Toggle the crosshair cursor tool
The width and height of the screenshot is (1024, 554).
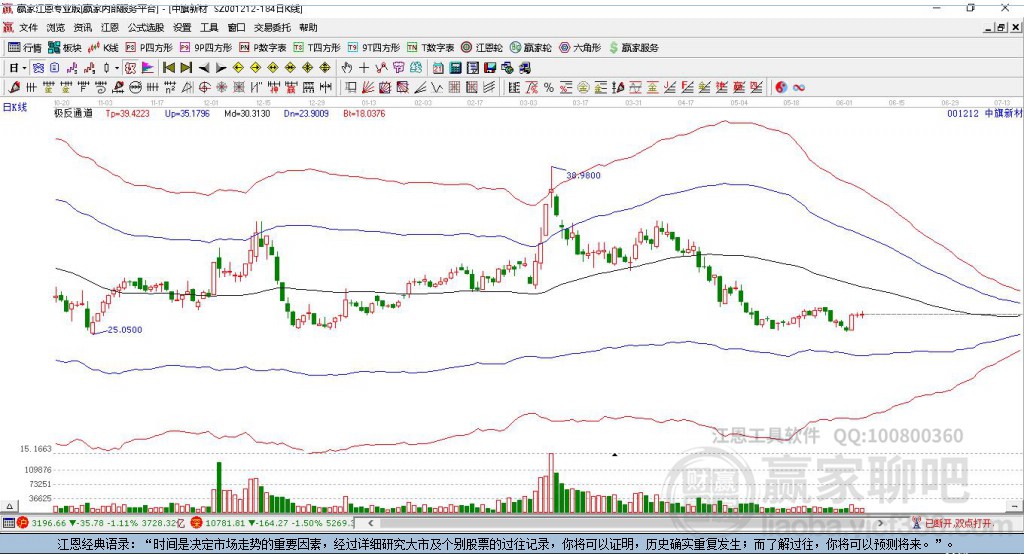pyautogui.click(x=364, y=68)
